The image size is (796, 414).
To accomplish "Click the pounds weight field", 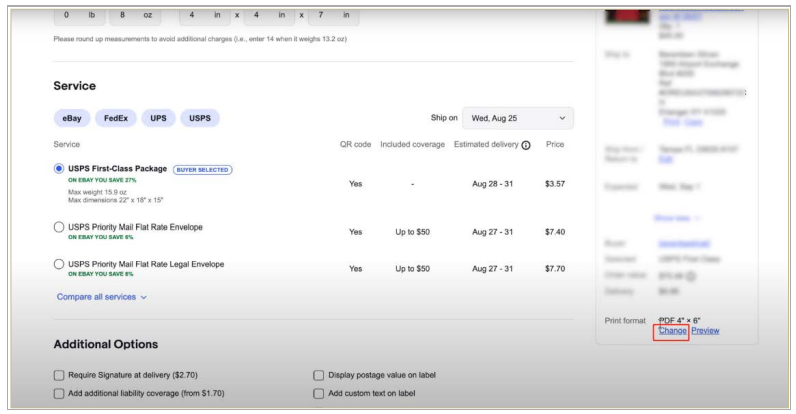I will 79,15.
